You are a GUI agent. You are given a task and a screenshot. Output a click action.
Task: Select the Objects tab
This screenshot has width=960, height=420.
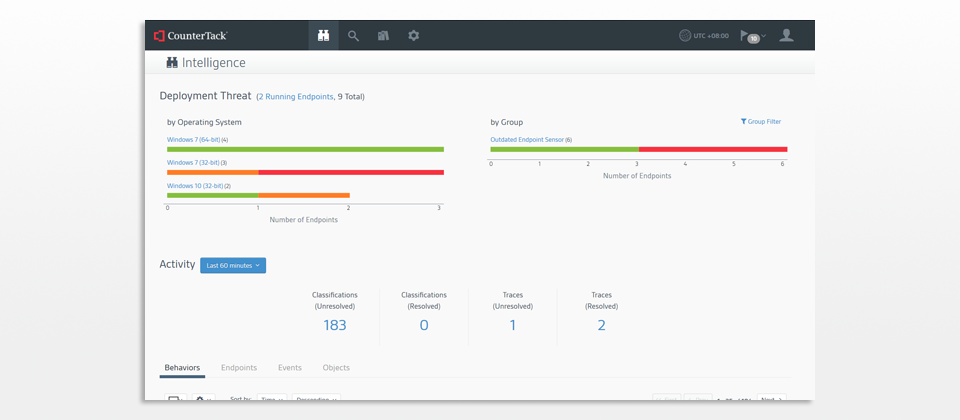tap(336, 368)
